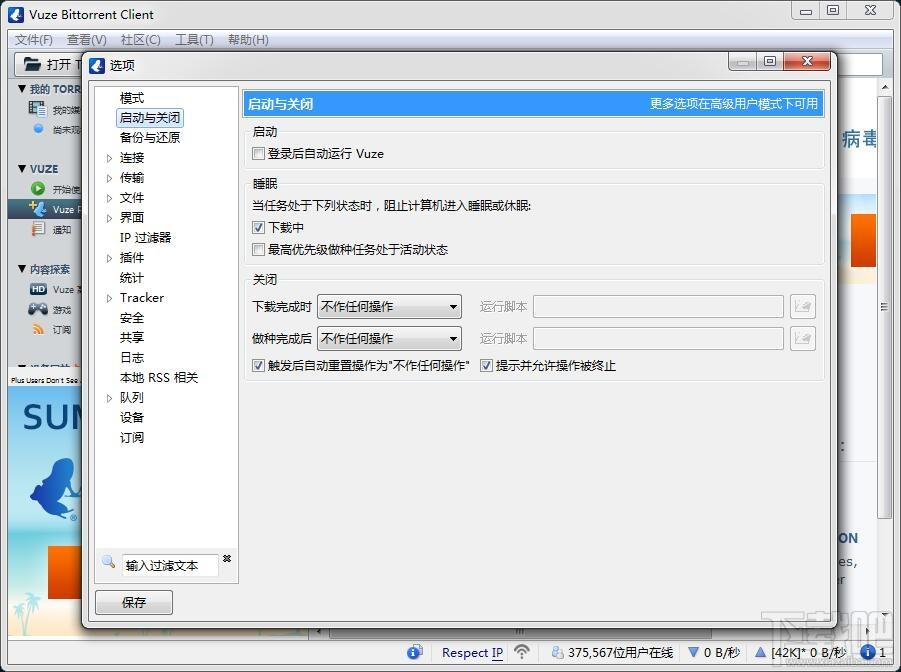Expand the 连接 tree node
The image size is (901, 672).
click(109, 158)
